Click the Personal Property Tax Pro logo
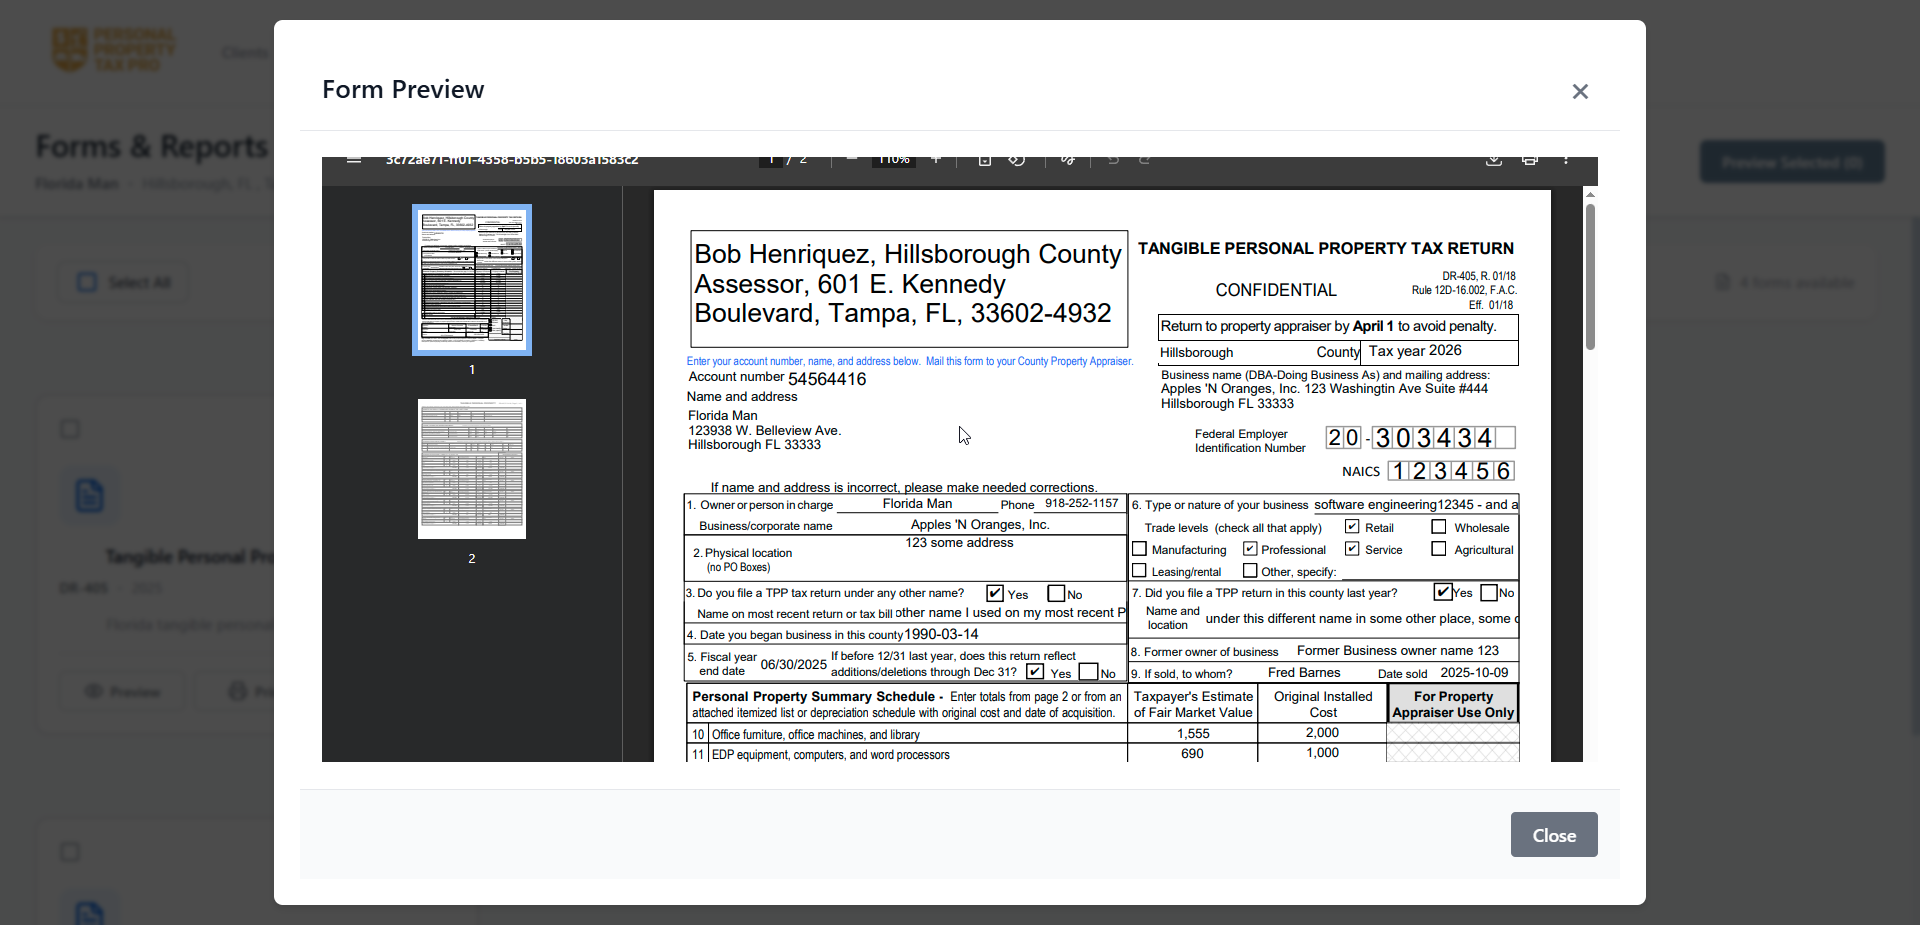Viewport: 1920px width, 925px height. (113, 50)
